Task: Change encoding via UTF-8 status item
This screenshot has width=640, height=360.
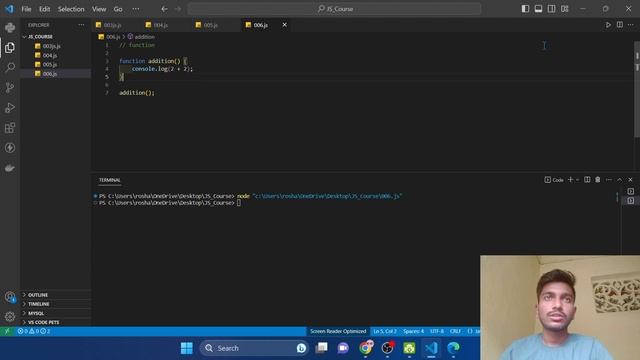Action: [x=437, y=331]
